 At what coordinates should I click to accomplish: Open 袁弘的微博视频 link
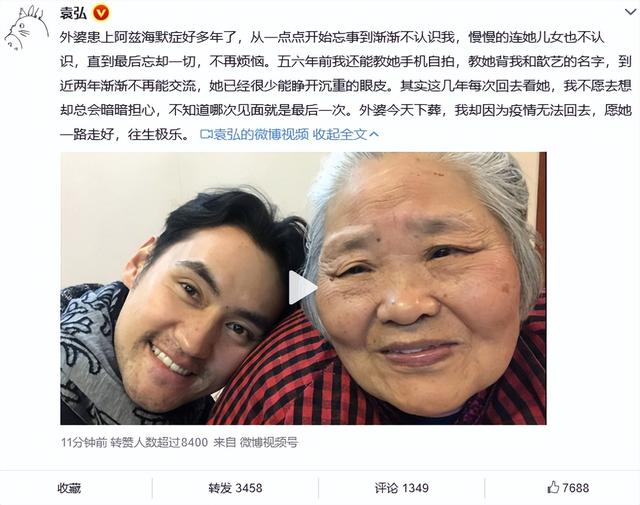tap(261, 134)
